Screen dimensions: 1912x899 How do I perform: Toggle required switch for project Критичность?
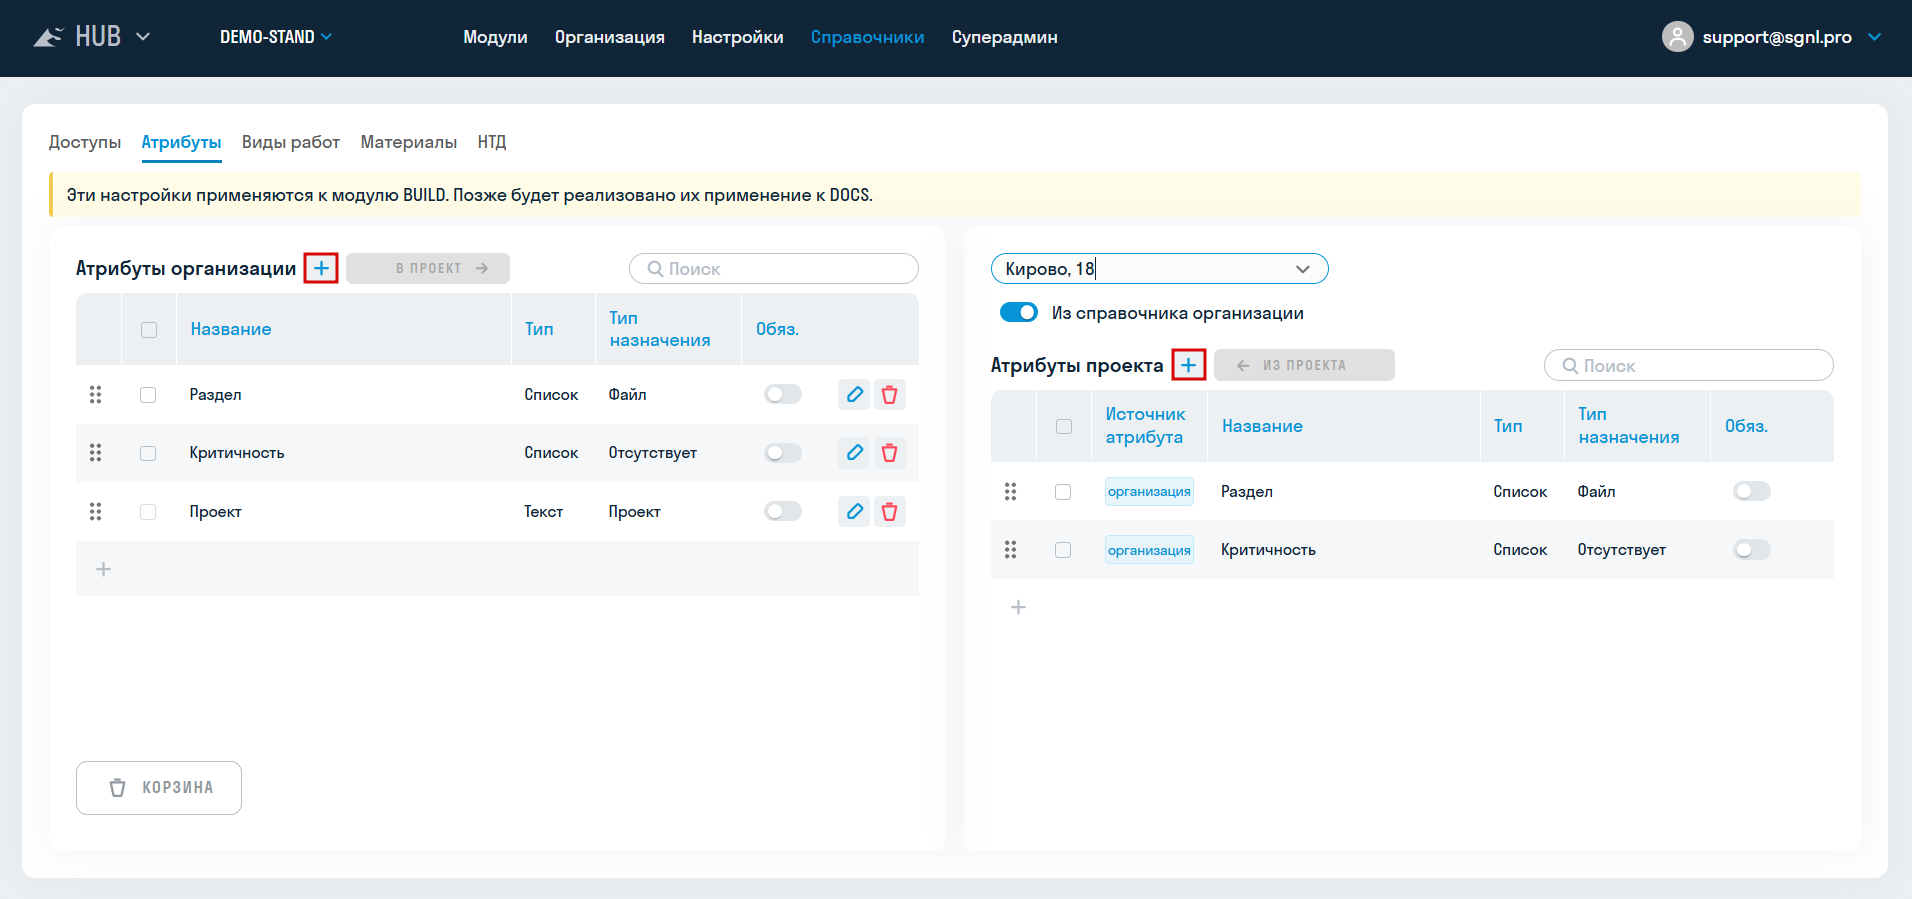coord(1752,549)
